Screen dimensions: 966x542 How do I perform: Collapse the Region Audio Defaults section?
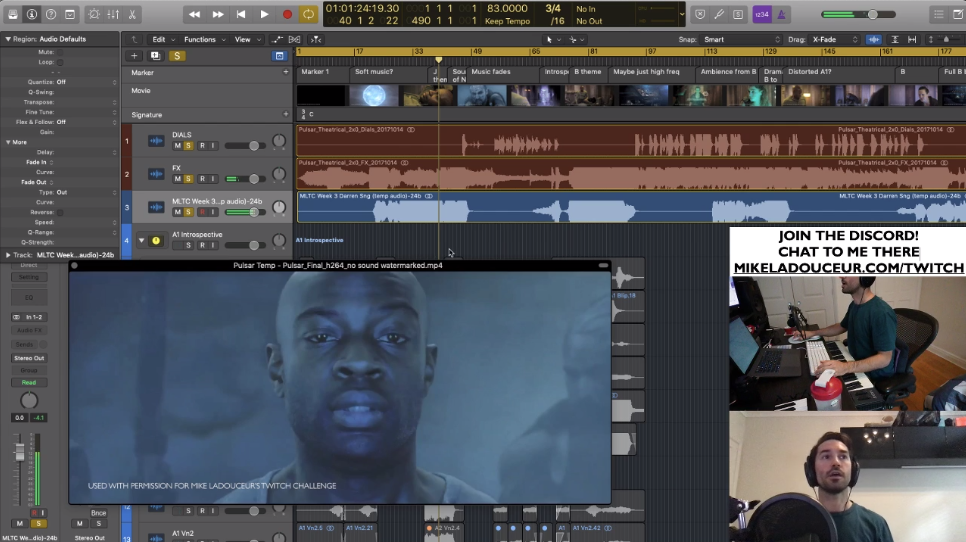coord(8,39)
